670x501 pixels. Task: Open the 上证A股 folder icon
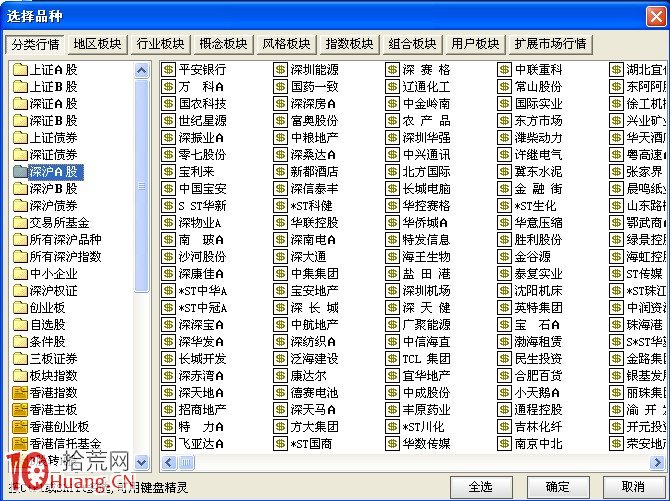coord(20,70)
